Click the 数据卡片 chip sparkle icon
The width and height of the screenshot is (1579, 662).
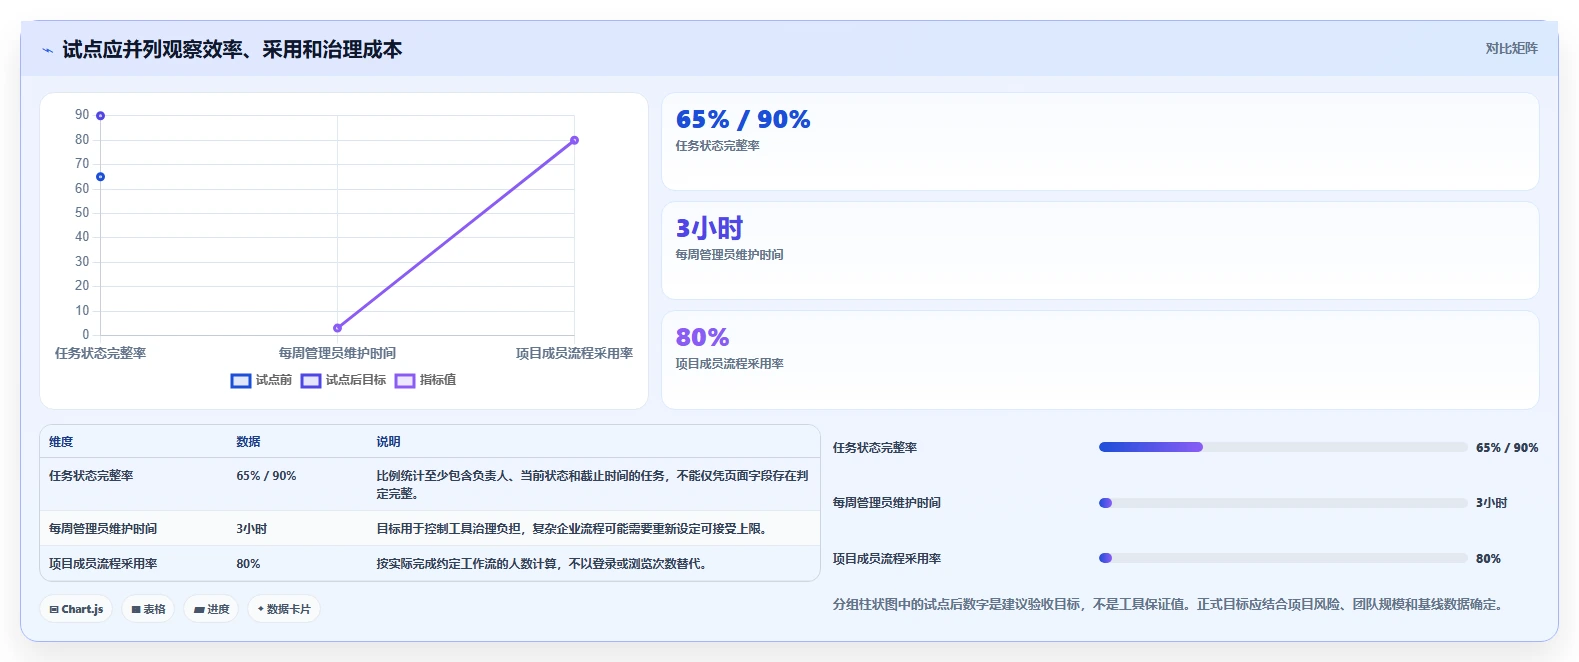(261, 609)
